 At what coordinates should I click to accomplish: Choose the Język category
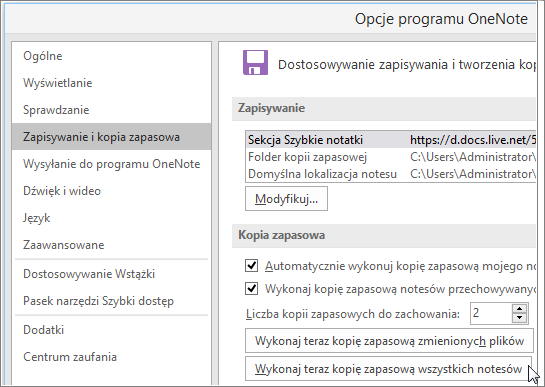point(111,218)
